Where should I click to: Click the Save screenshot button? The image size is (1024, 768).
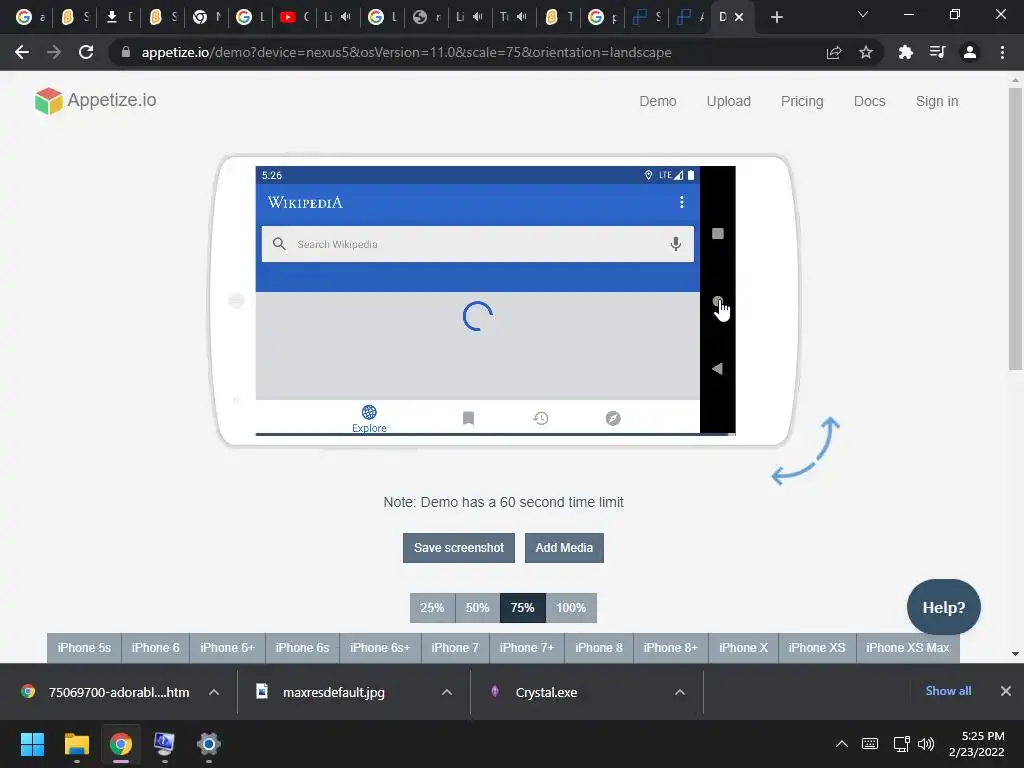coord(458,548)
